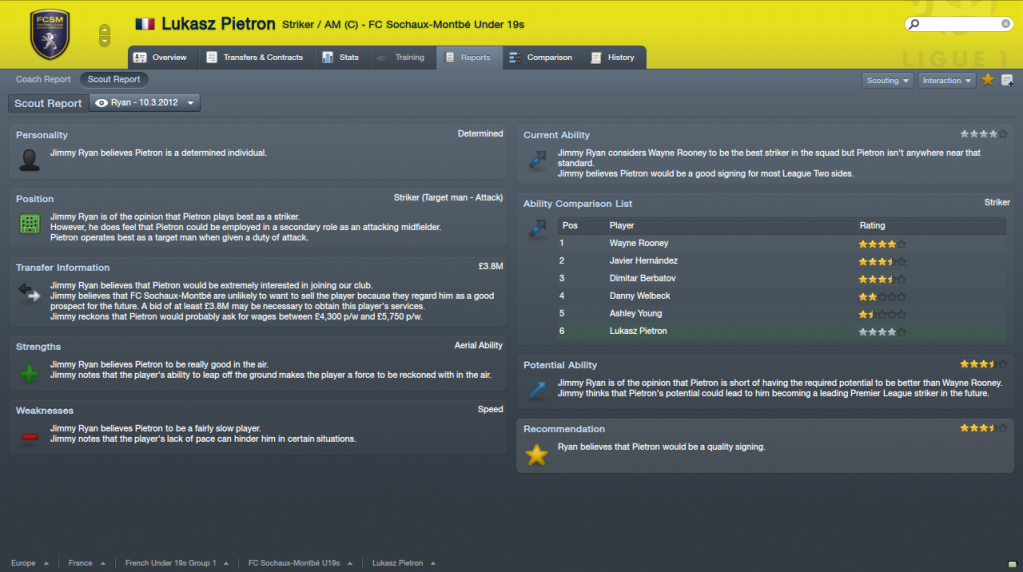Switch to the Transfers & Contracts tab
The image size is (1023, 572).
(255, 57)
